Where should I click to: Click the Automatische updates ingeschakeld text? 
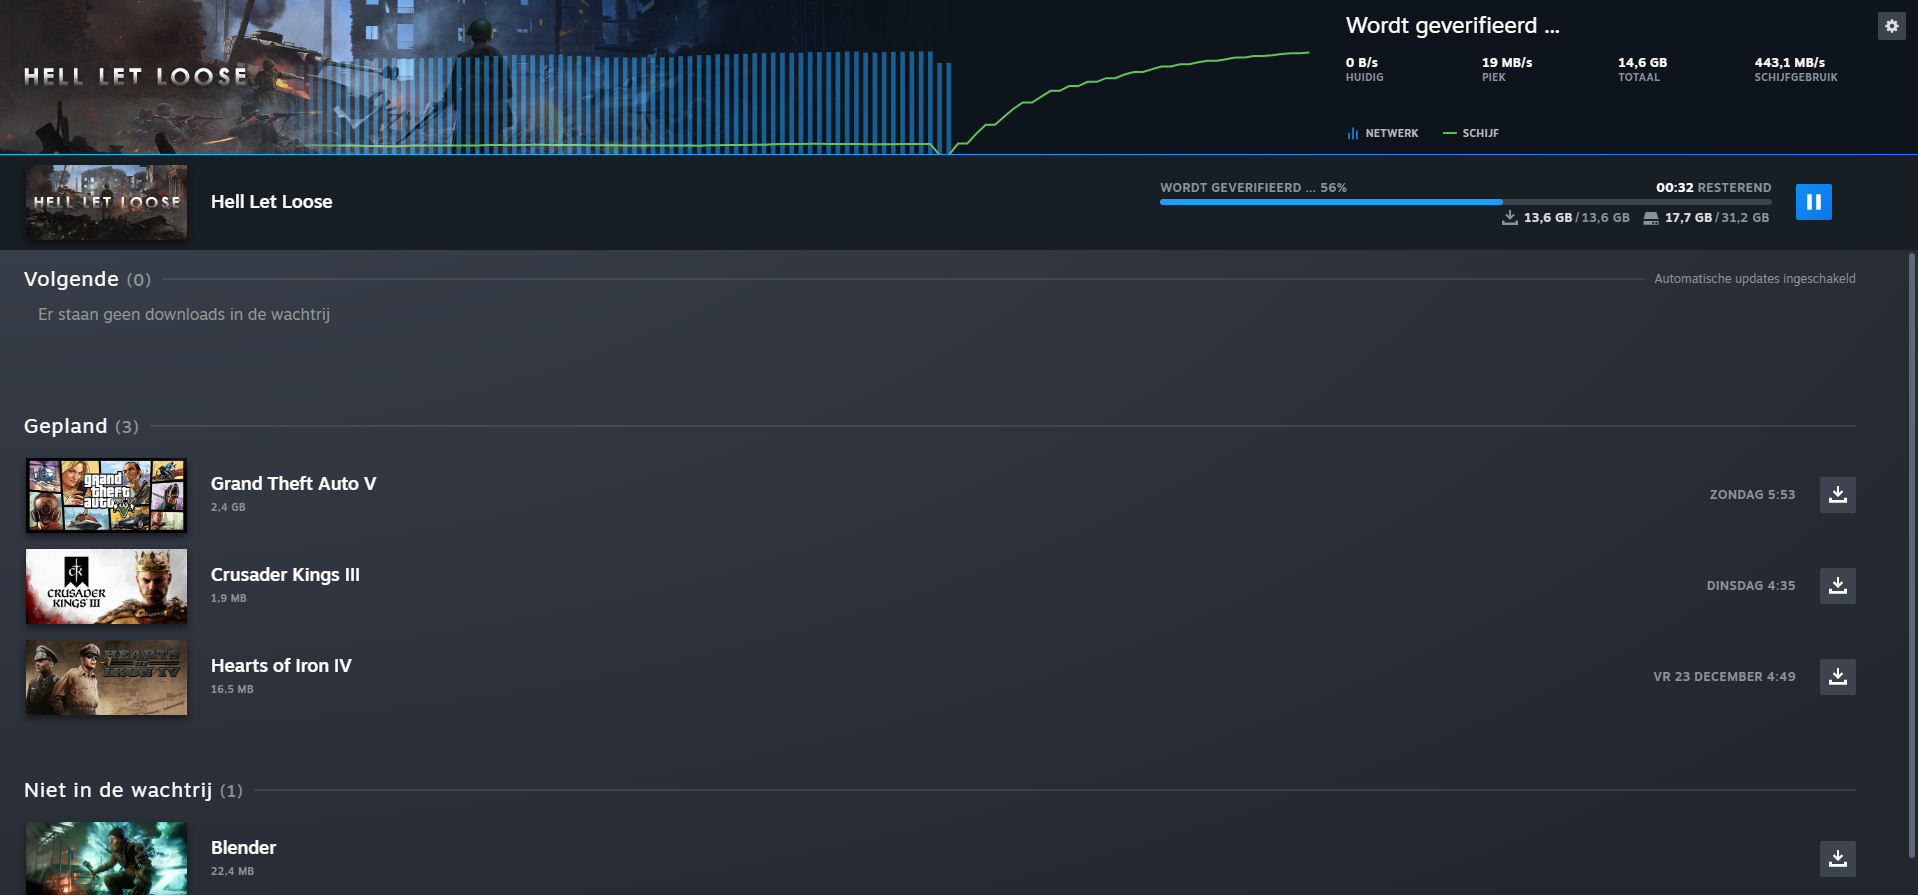pyautogui.click(x=1754, y=279)
